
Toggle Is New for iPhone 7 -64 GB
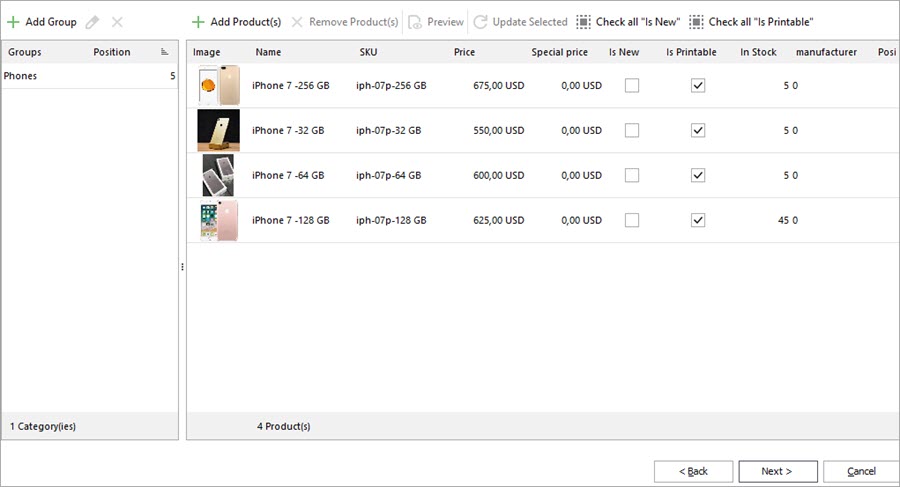point(632,175)
